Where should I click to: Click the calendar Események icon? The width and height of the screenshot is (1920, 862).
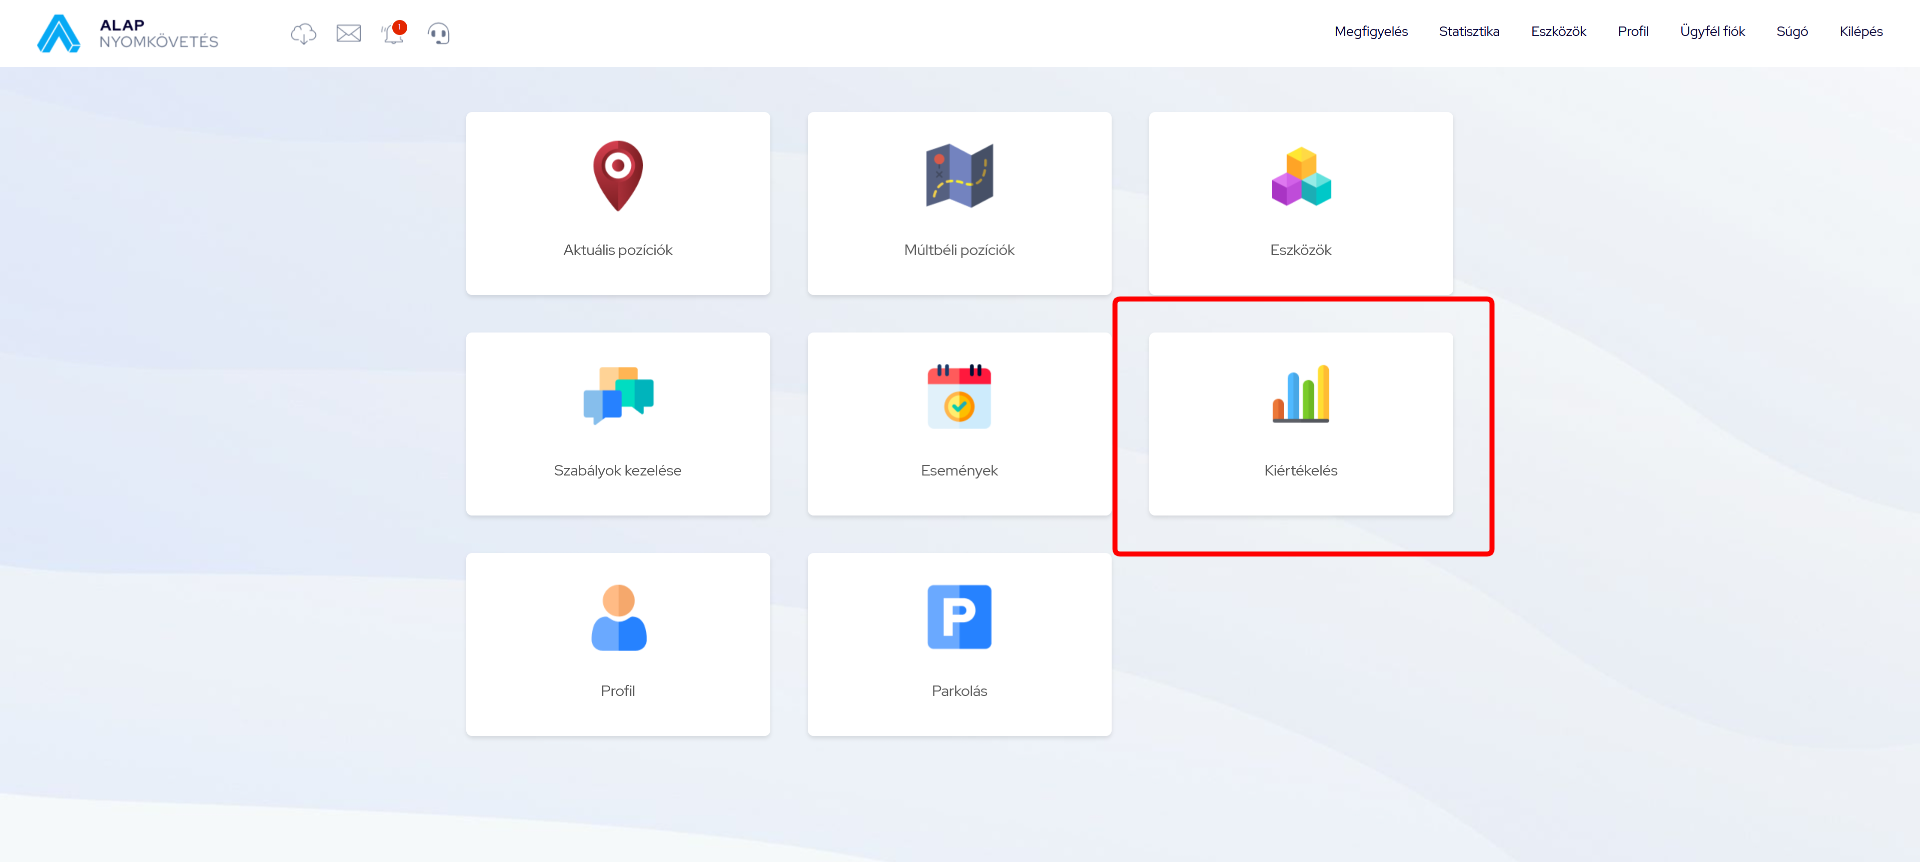(x=959, y=396)
